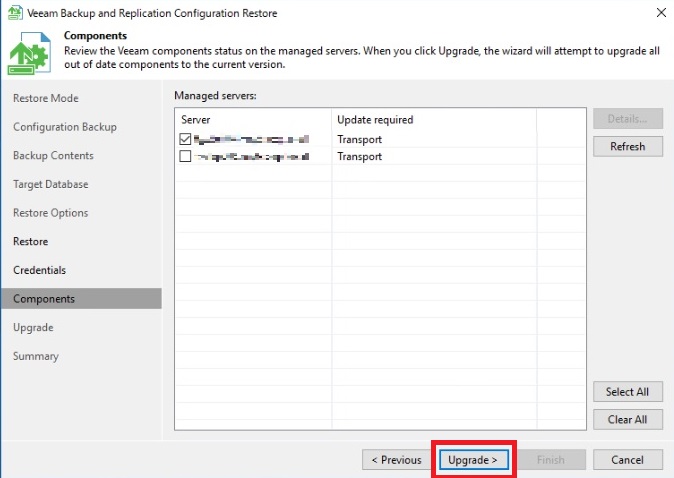This screenshot has height=478, width=674.
Task: Sort by the Update required column header
Action: click(434, 120)
